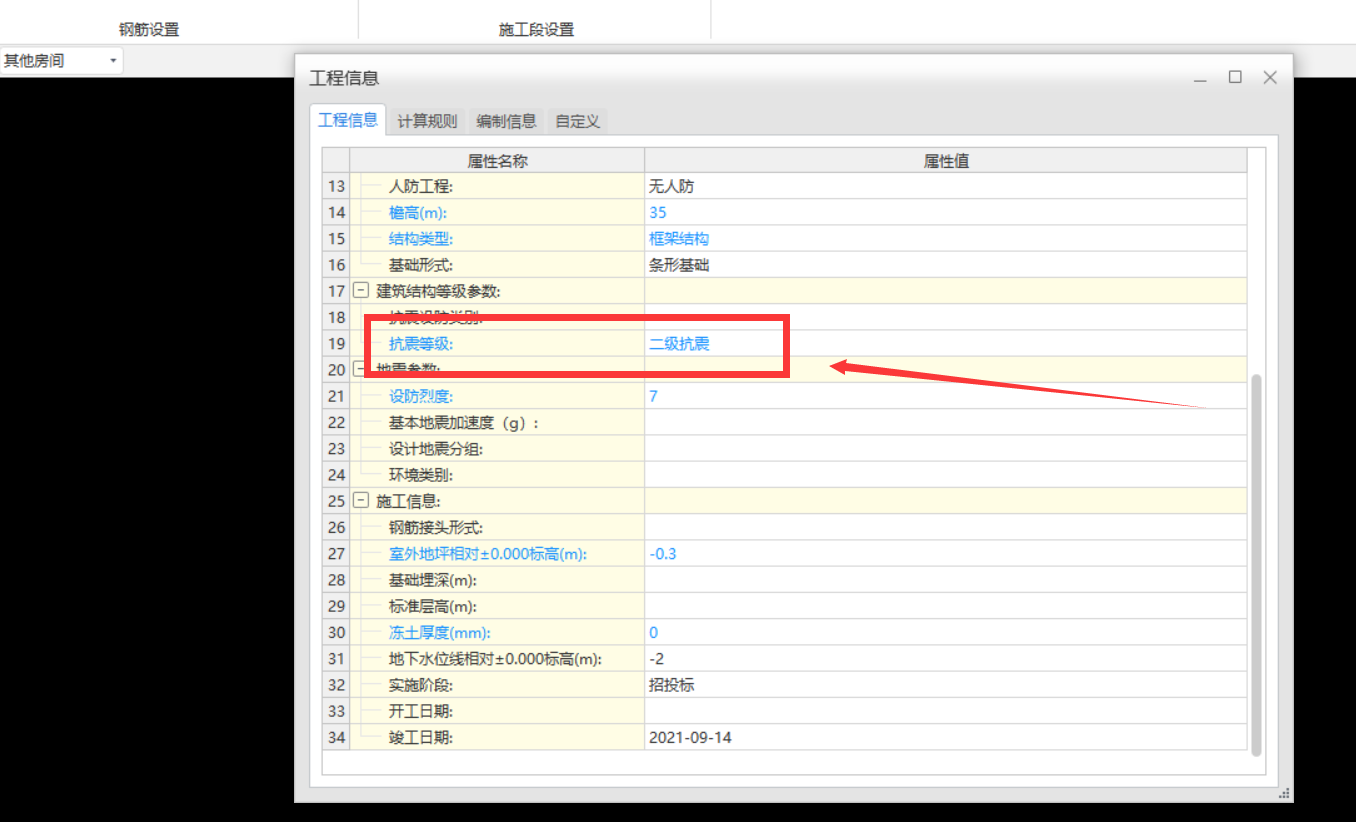Maximize the 工程信息 dialog
Viewport: 1356px width, 822px height.
[x=1235, y=77]
